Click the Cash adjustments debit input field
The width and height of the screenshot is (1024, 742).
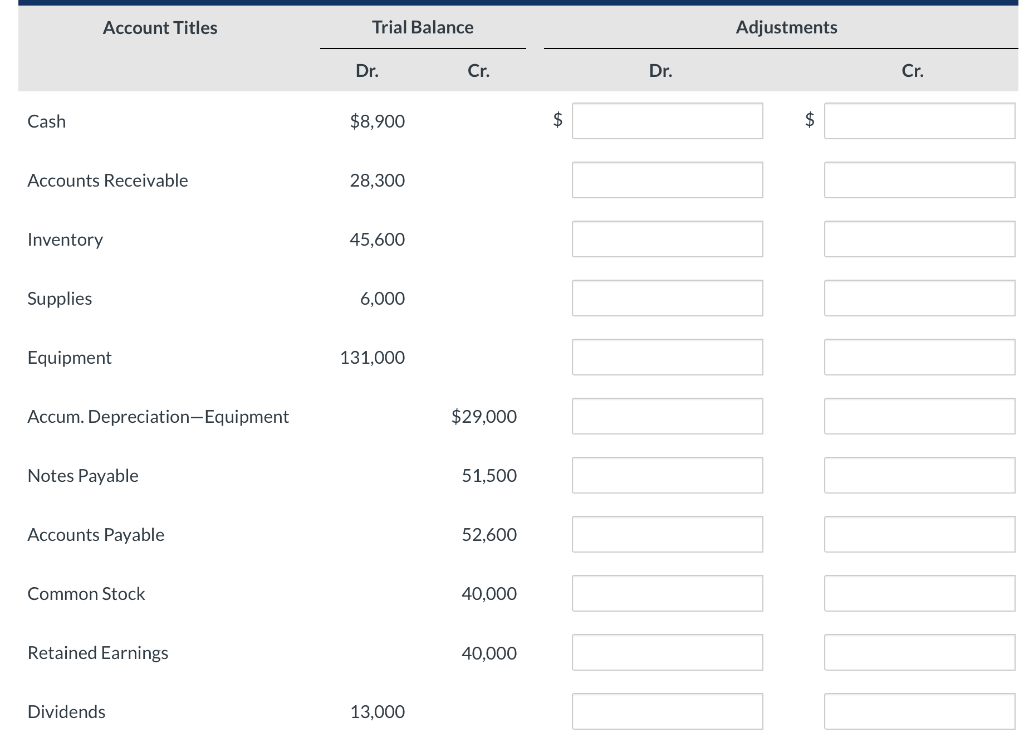pos(667,120)
